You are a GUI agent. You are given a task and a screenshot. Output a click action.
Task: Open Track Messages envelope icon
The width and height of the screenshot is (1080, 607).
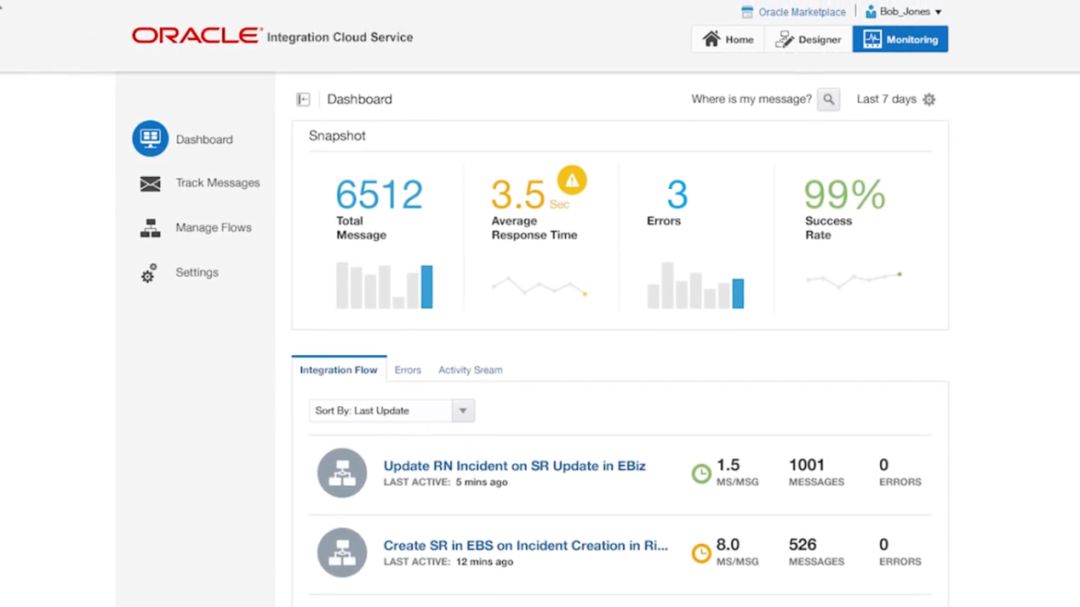150,183
